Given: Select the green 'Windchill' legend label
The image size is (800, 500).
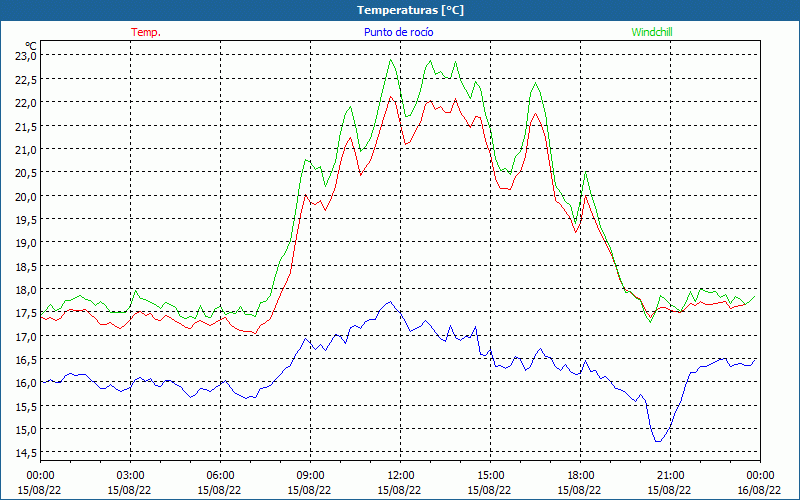Looking at the screenshot, I should tap(652, 32).
